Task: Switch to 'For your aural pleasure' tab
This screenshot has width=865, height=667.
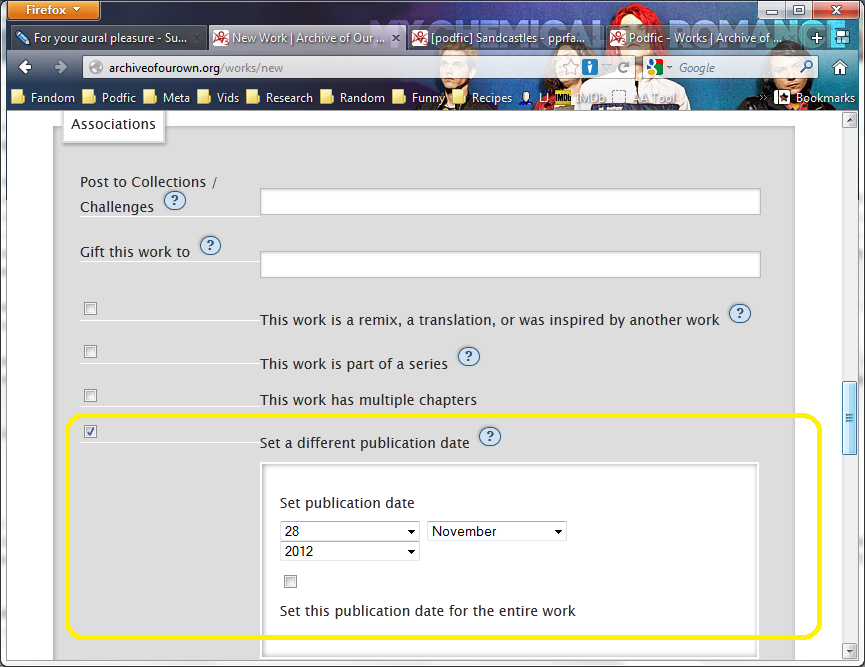Action: coord(105,38)
